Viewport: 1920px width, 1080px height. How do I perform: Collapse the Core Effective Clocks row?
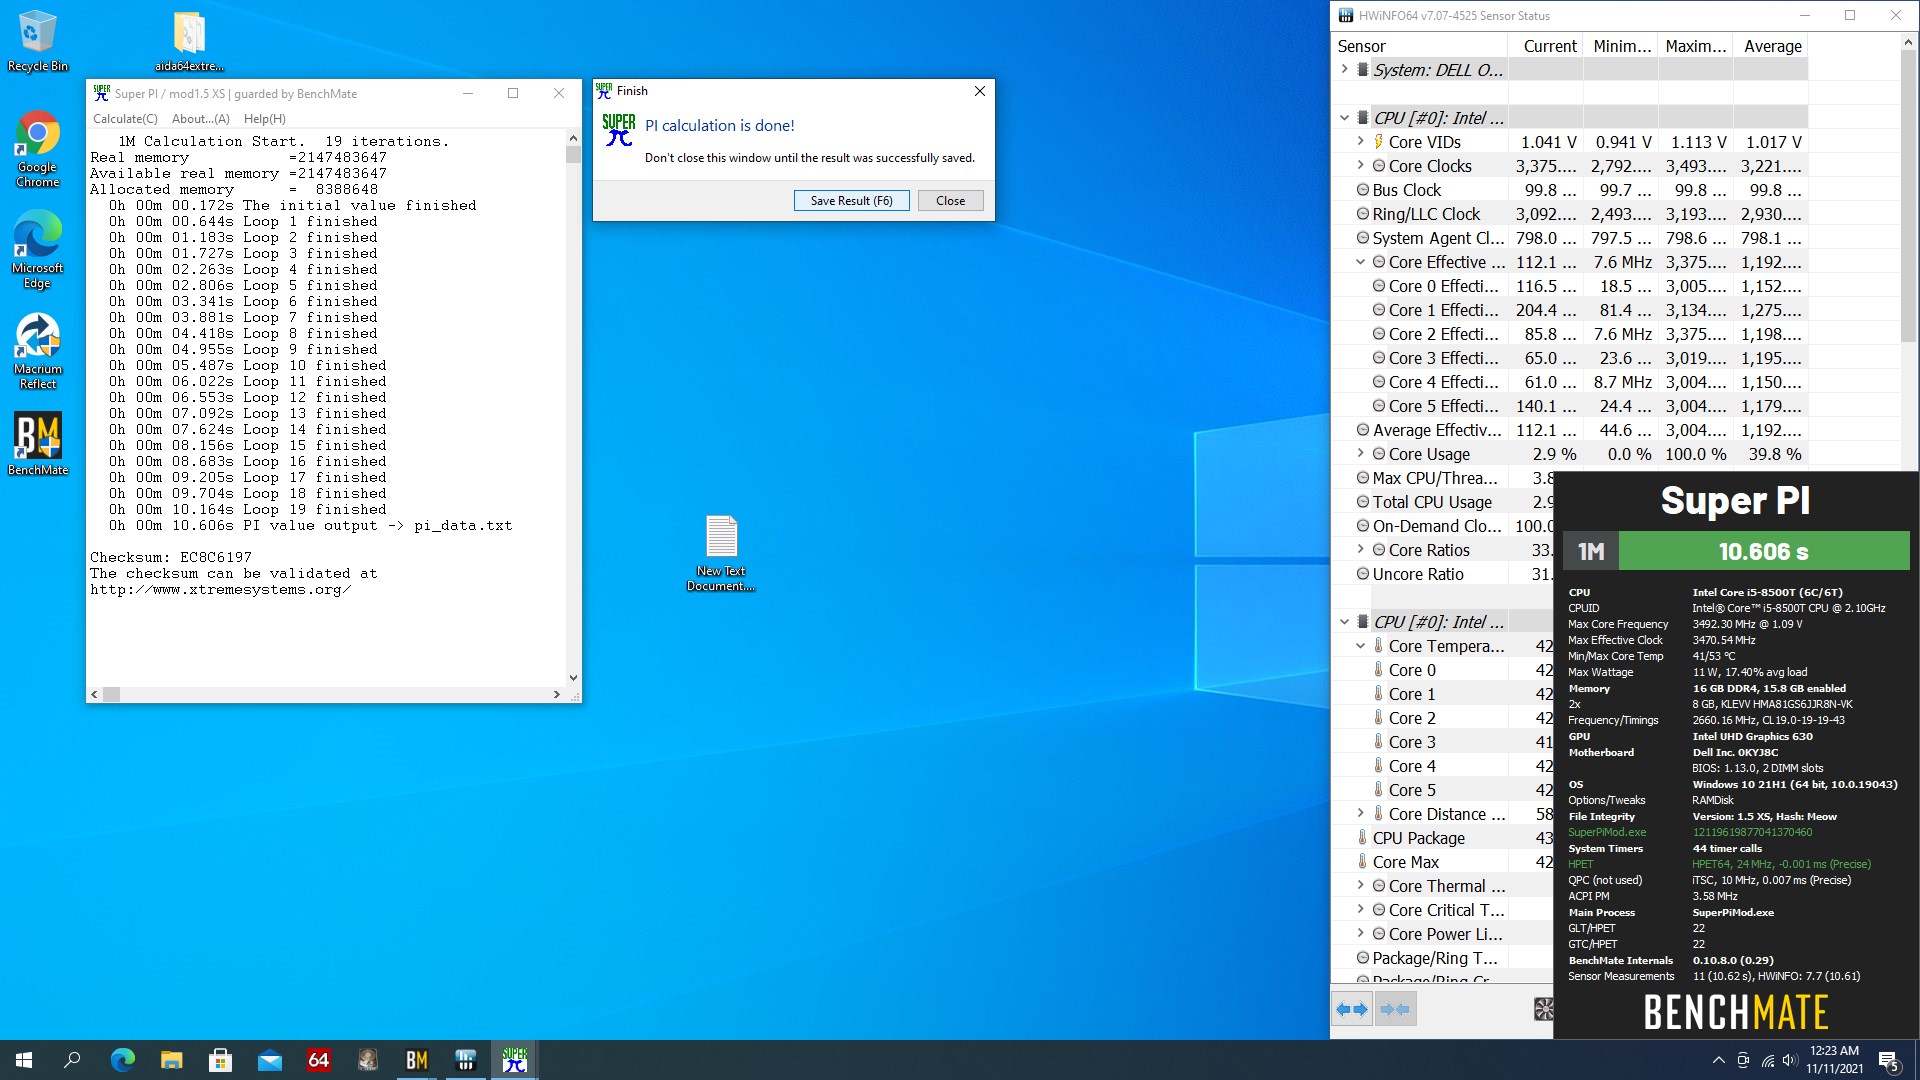coord(1360,262)
